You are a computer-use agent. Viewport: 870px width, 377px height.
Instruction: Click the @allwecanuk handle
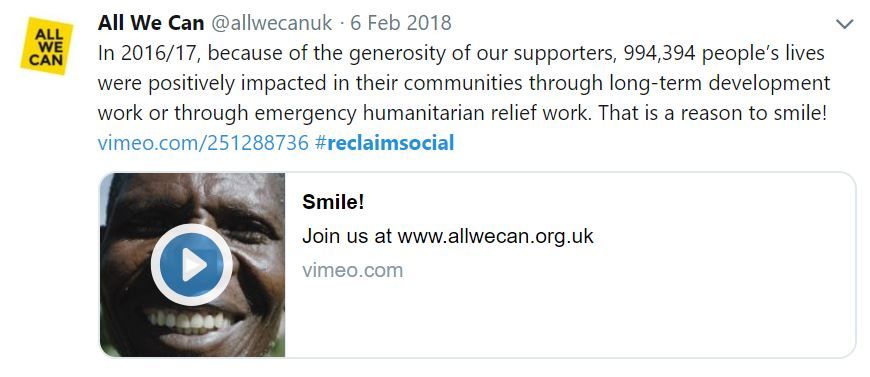pyautogui.click(x=272, y=23)
